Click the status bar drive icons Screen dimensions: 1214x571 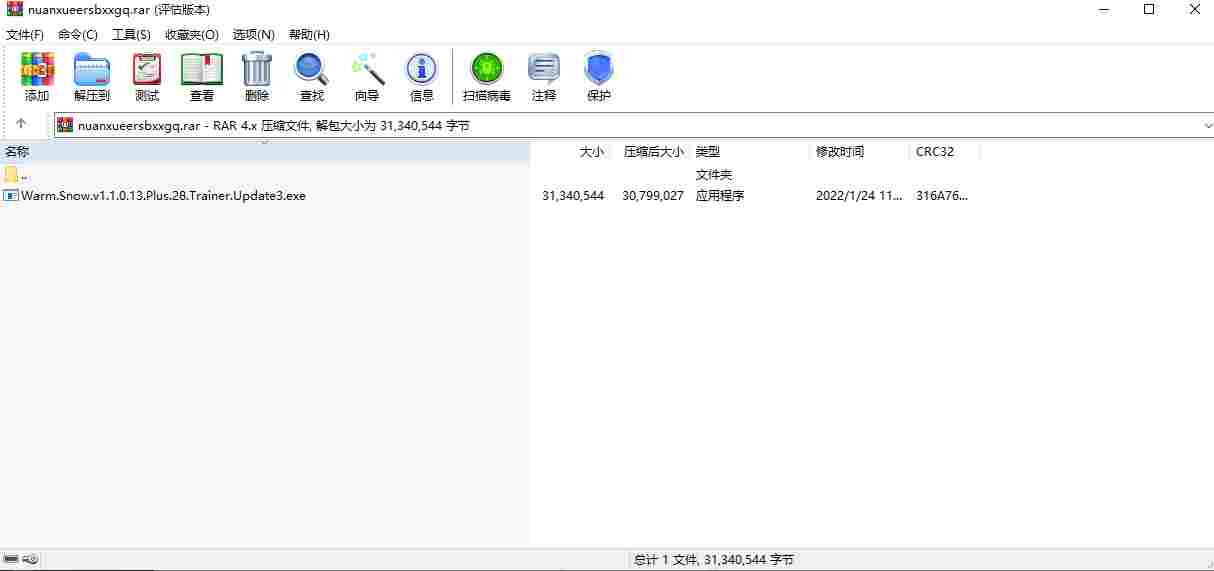click(x=21, y=559)
